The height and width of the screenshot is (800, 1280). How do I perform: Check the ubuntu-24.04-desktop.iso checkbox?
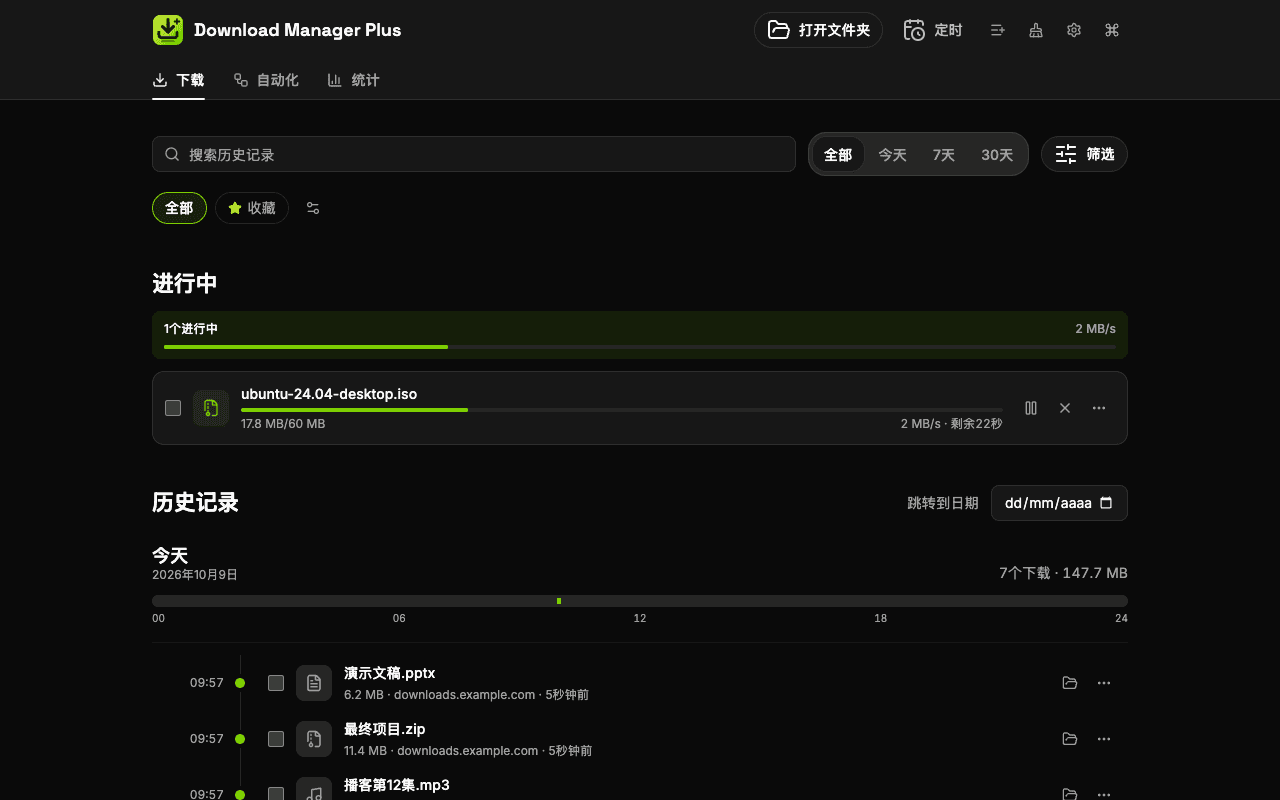[x=173, y=408]
